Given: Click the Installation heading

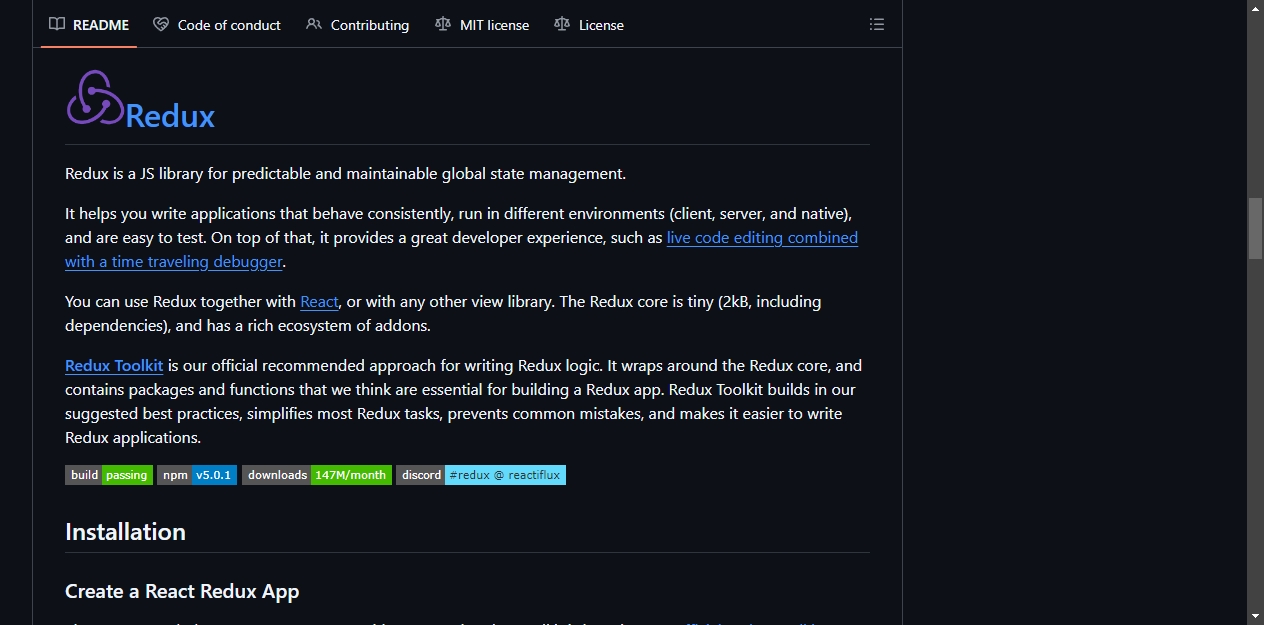Looking at the screenshot, I should pos(125,531).
